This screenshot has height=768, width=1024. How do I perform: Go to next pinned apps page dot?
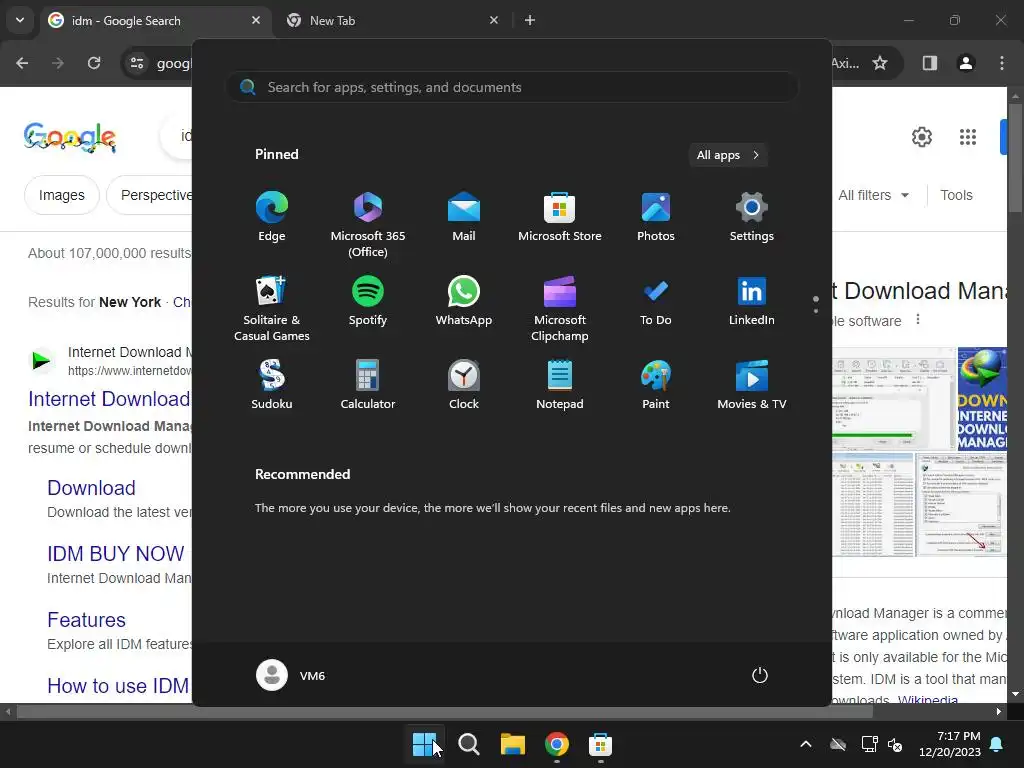click(x=816, y=311)
